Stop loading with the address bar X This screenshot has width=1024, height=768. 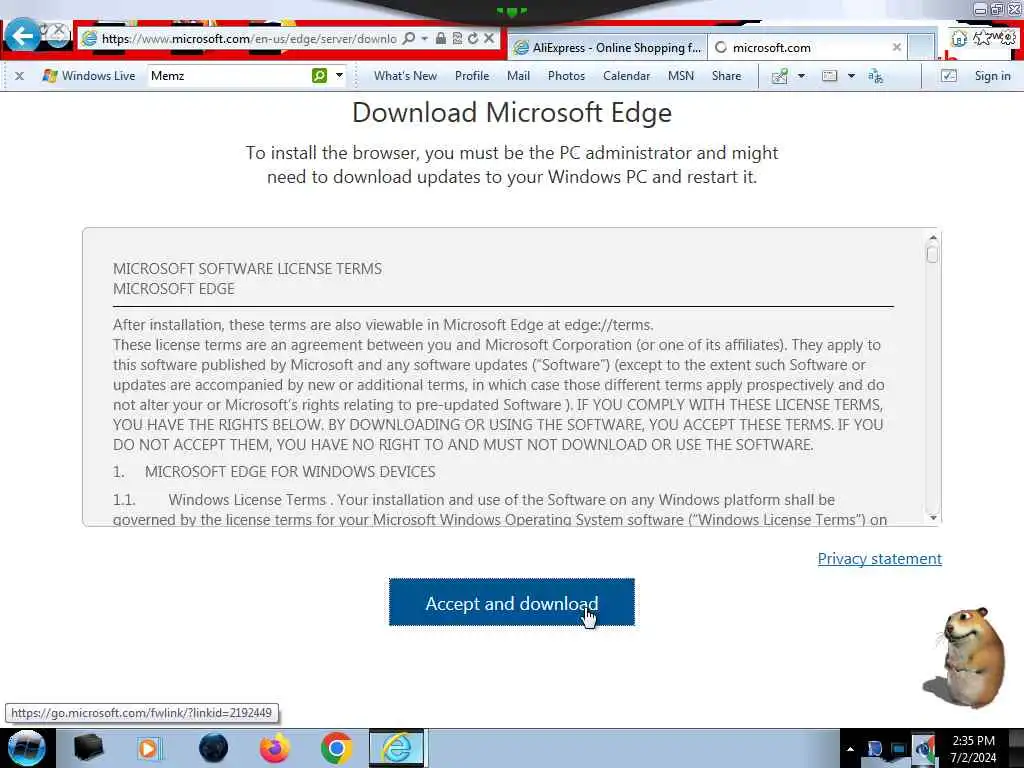pyautogui.click(x=488, y=39)
